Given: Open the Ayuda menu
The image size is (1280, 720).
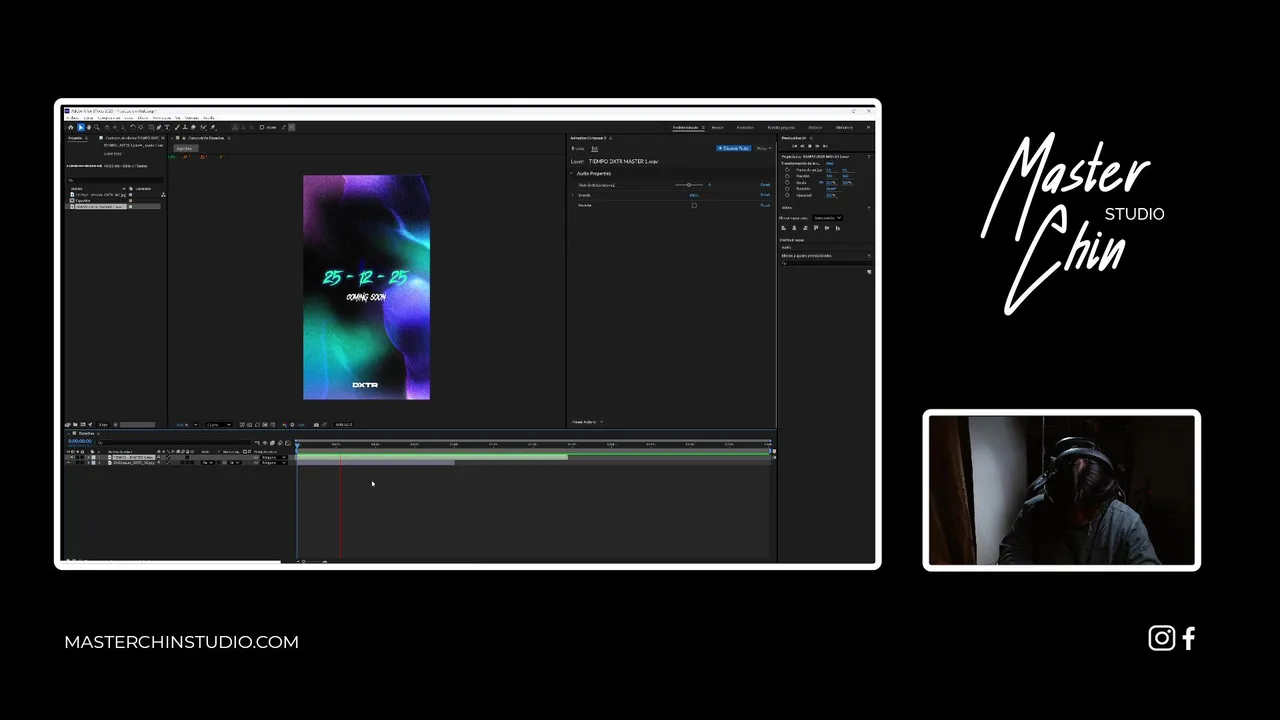Looking at the screenshot, I should coord(209,118).
